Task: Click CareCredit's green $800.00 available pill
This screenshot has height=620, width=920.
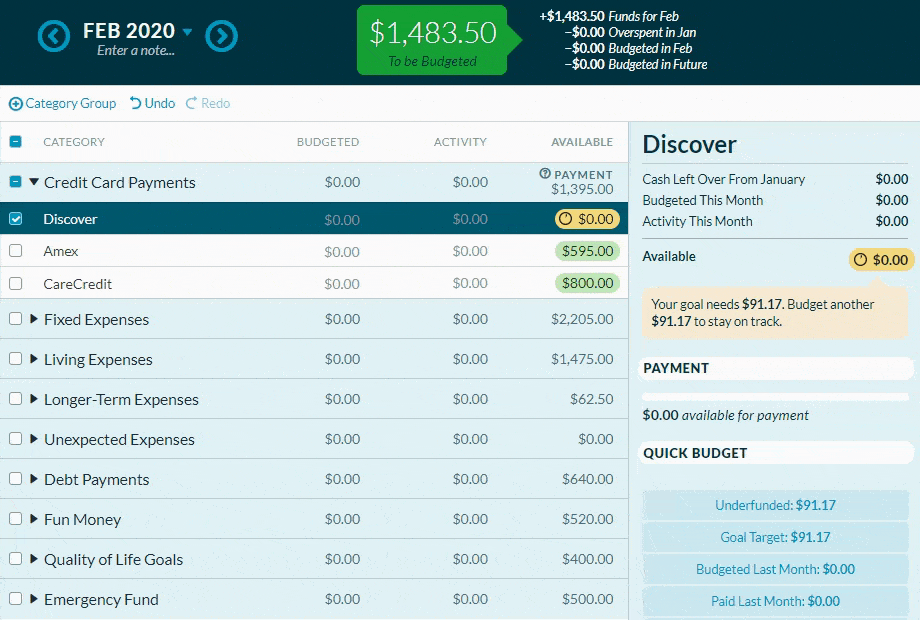Action: 587,283
